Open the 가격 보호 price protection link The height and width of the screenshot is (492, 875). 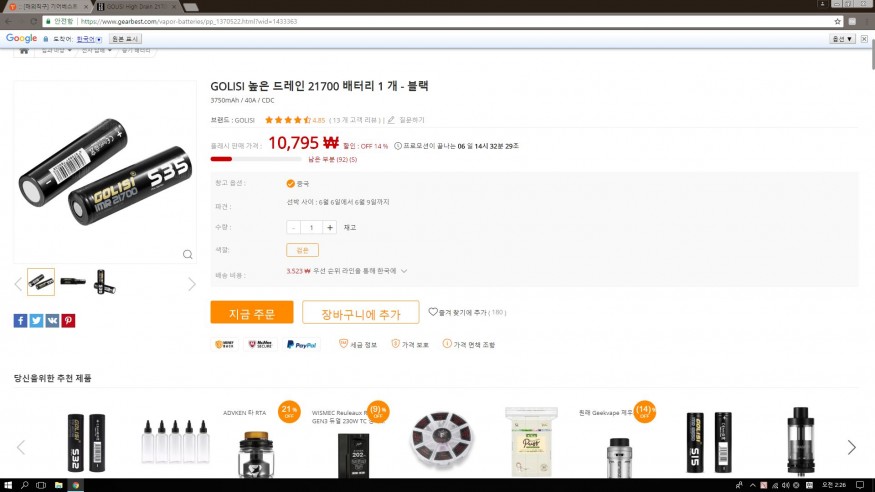click(x=410, y=345)
